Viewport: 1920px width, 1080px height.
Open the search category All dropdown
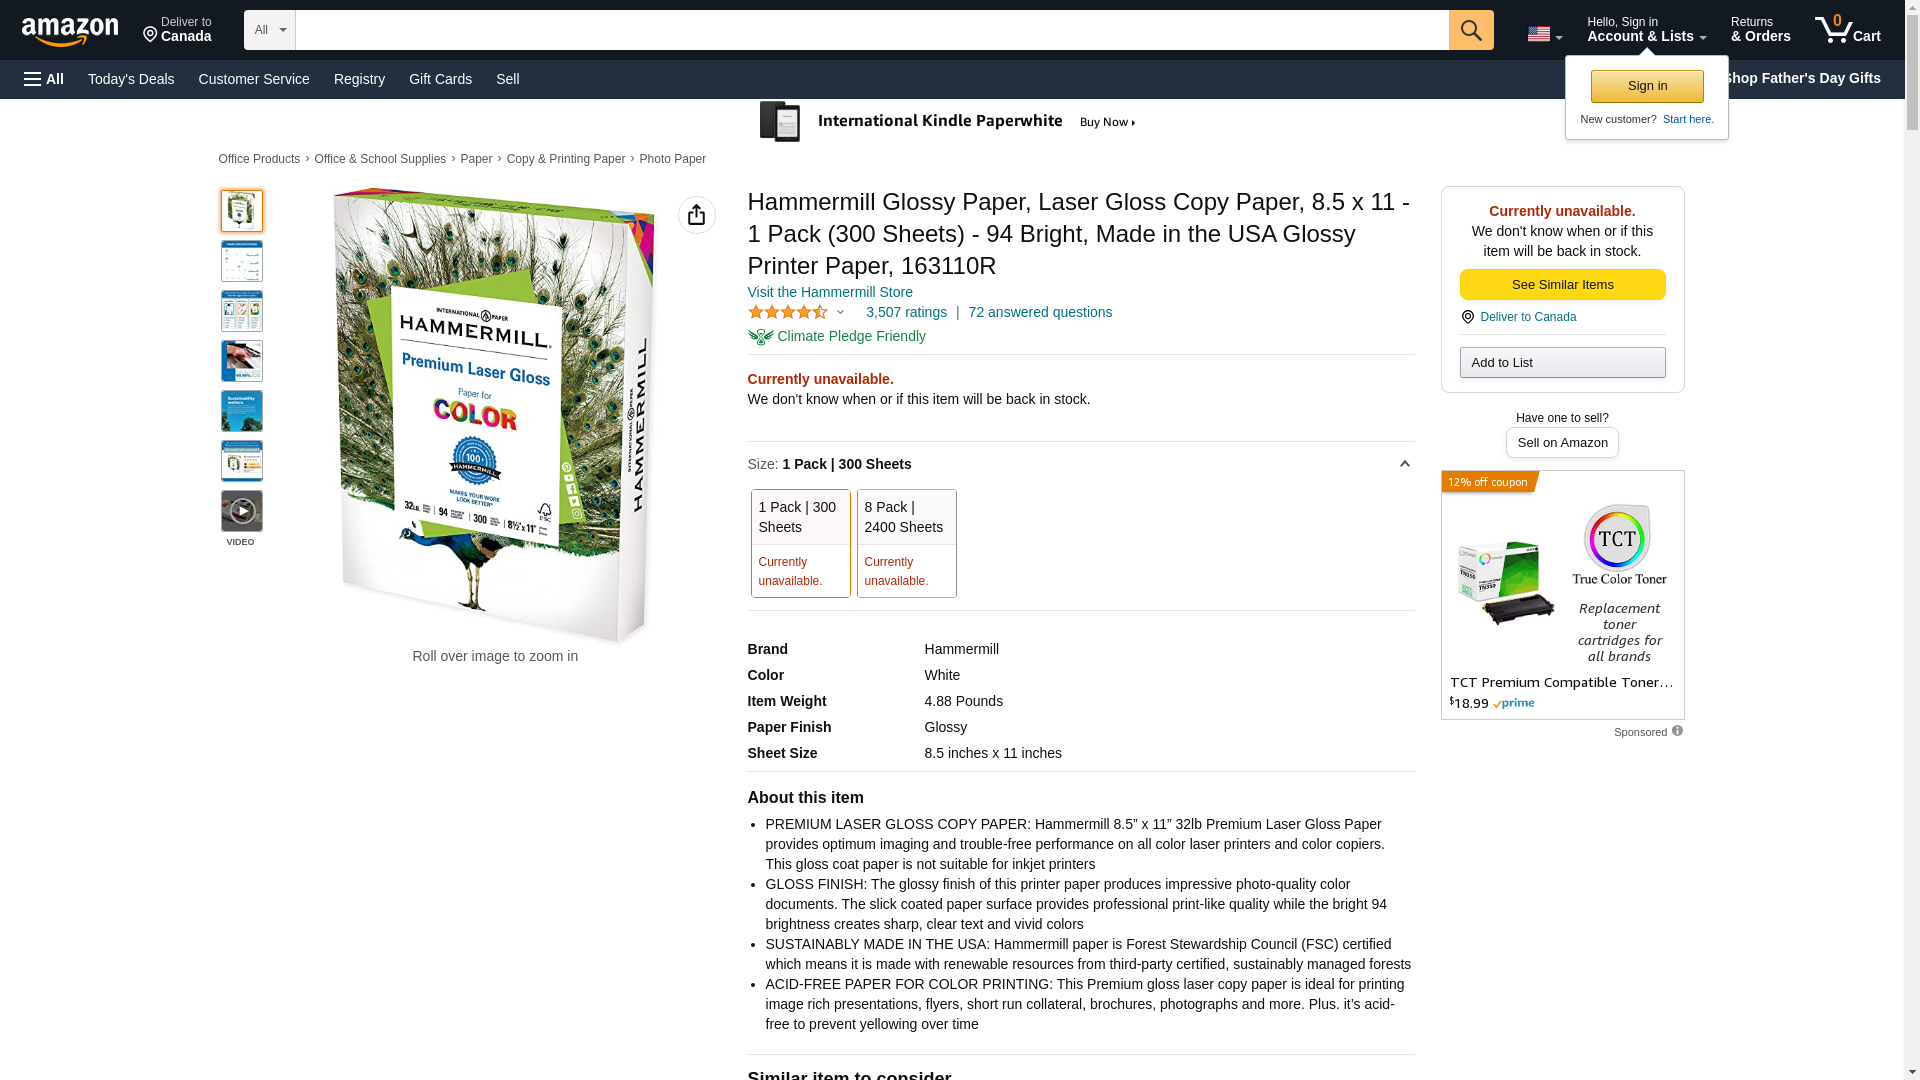point(270,30)
